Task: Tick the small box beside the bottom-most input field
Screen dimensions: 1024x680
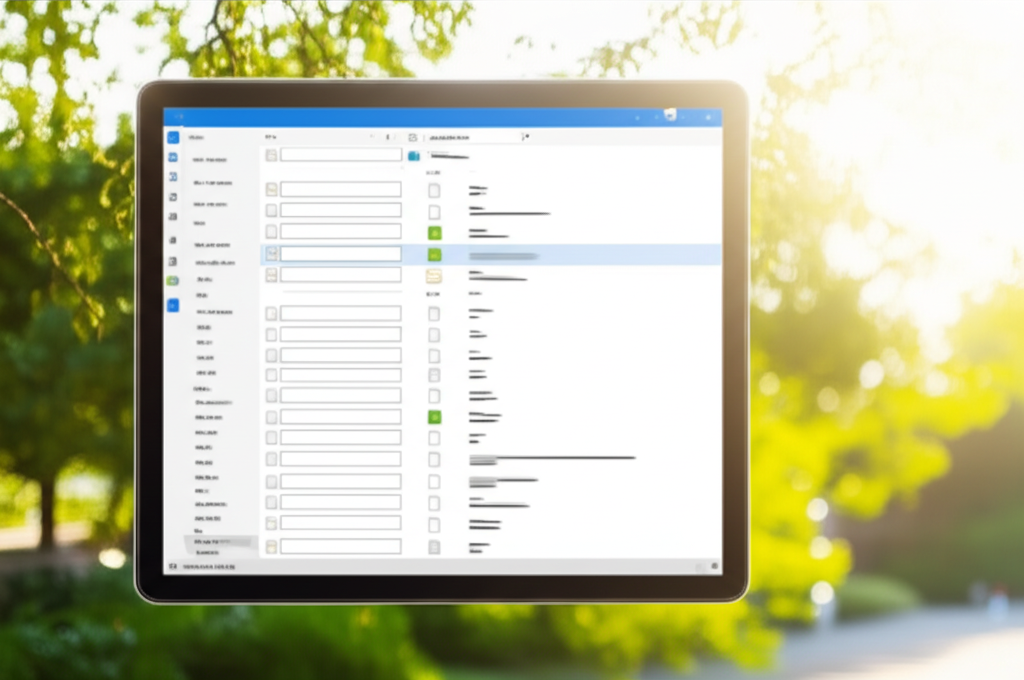Action: coord(271,547)
